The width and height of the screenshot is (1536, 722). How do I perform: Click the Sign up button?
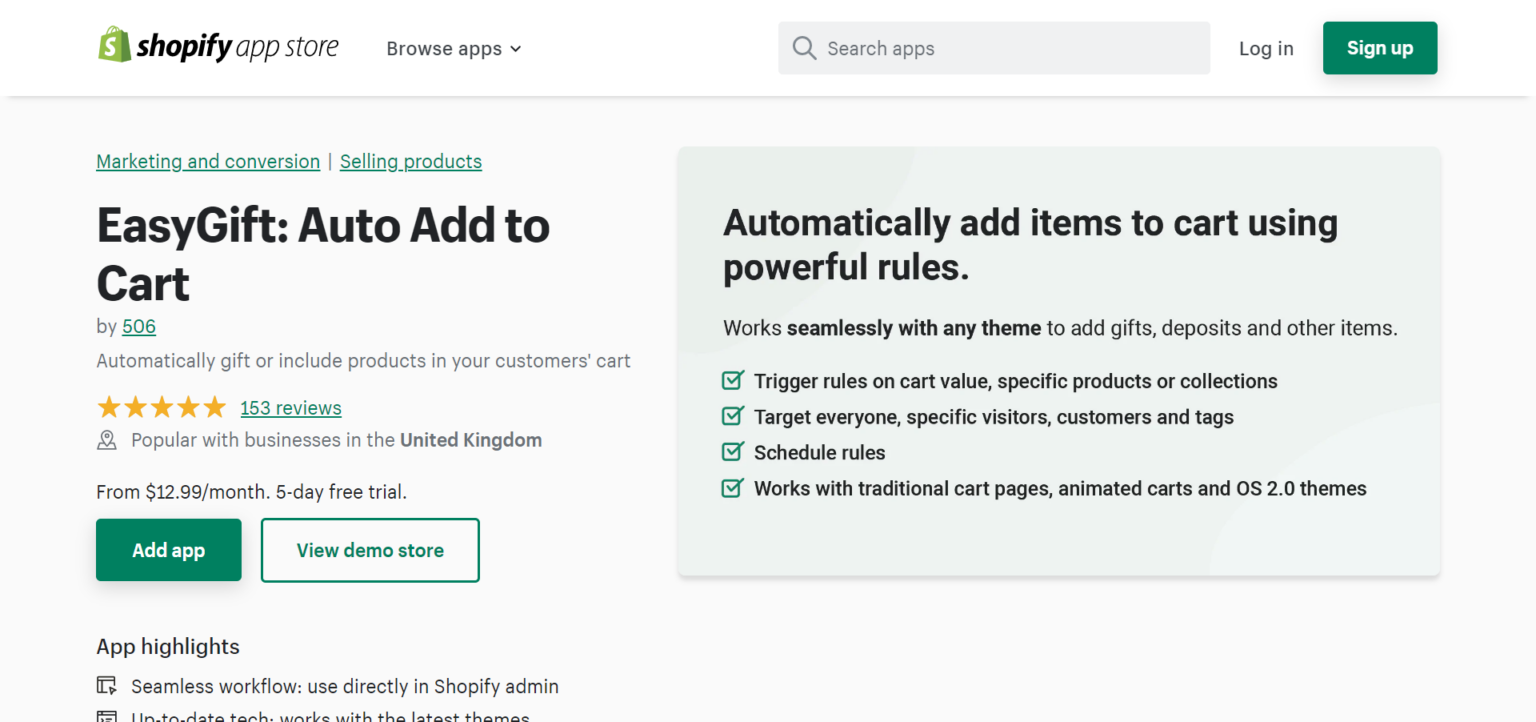tap(1379, 47)
